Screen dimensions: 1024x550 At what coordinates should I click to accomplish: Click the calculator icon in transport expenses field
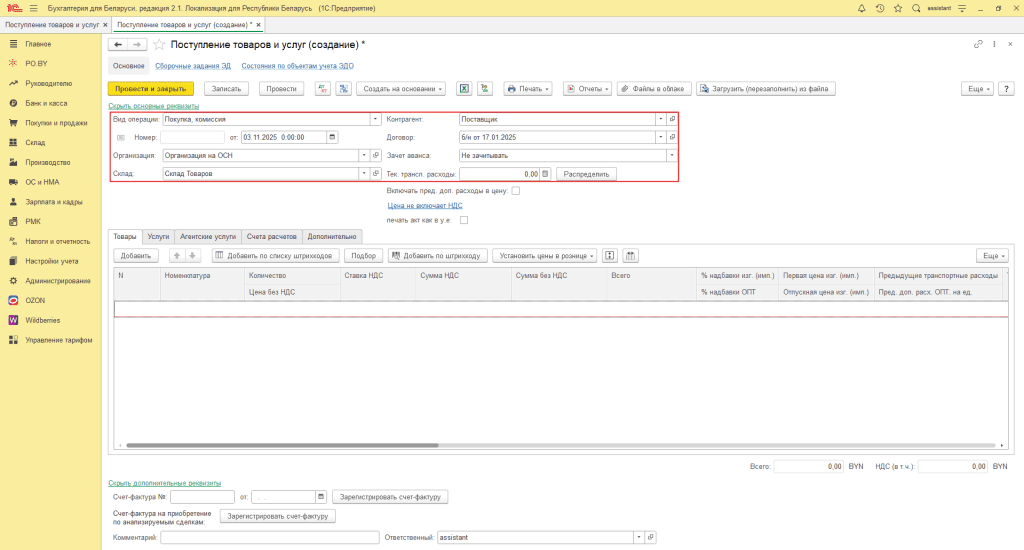tap(545, 173)
